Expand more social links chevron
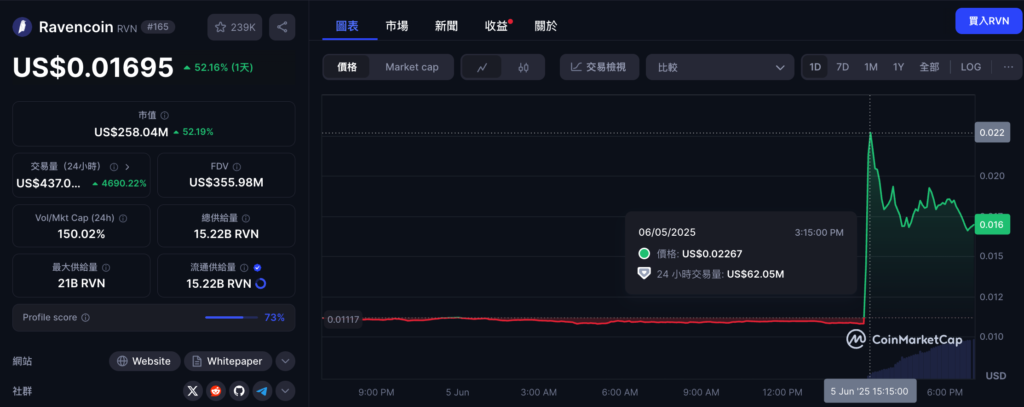This screenshot has height=407, width=1024. (x=285, y=391)
